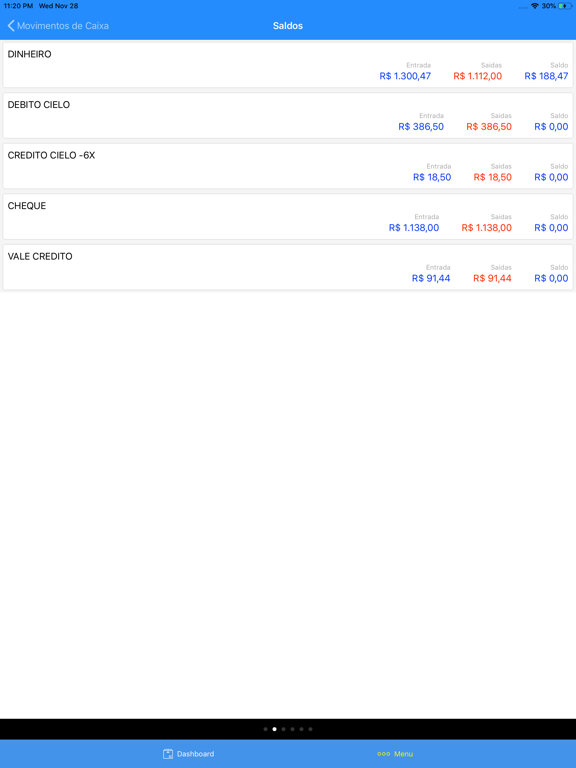576x768 pixels.
Task: Select the DEBITO CIELO row title
Action: tap(39, 104)
